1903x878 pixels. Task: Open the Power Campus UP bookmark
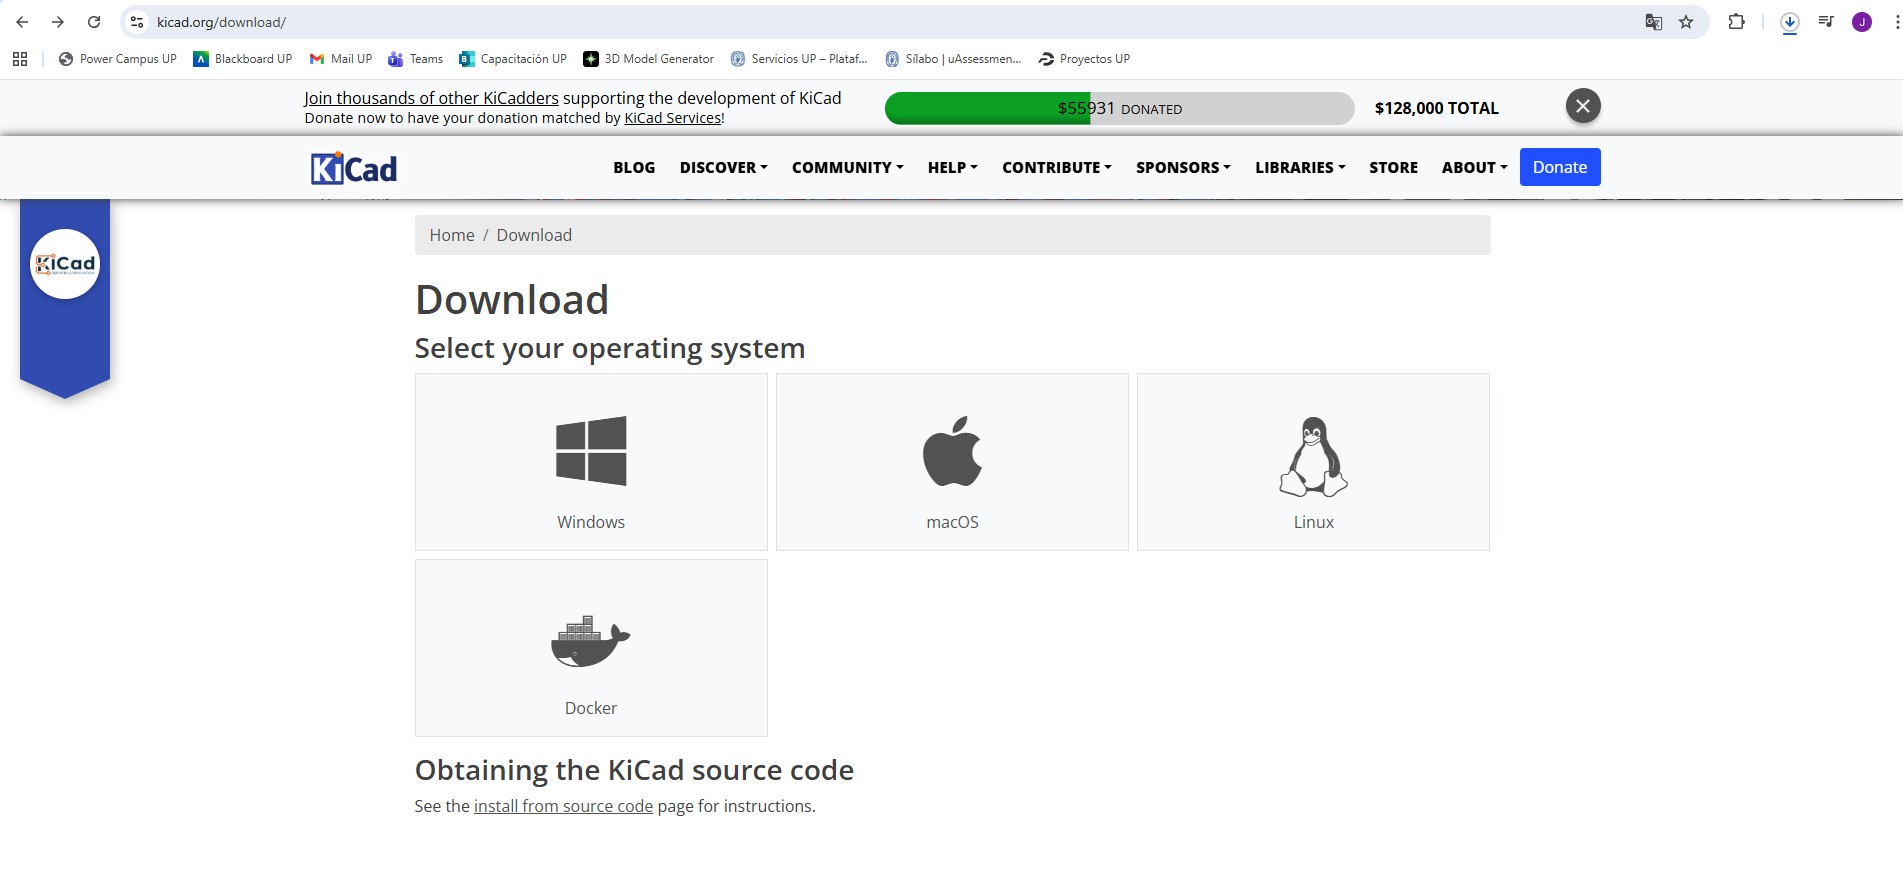[118, 59]
